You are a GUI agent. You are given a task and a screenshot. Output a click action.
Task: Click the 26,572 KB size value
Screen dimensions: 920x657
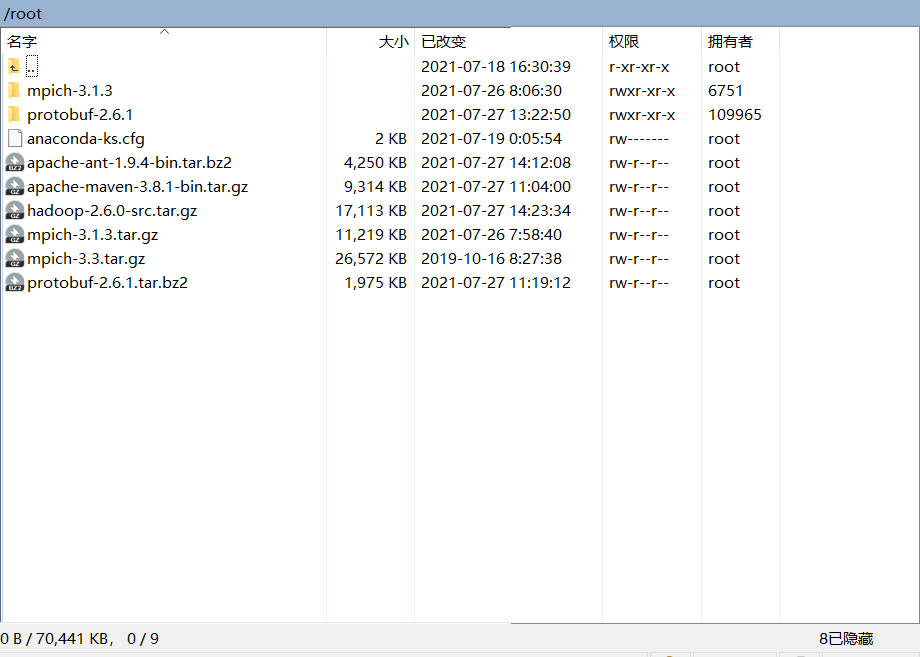pos(371,259)
